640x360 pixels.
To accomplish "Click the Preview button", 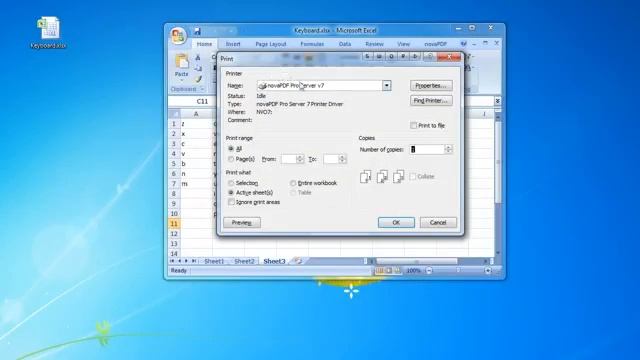I will click(x=242, y=222).
